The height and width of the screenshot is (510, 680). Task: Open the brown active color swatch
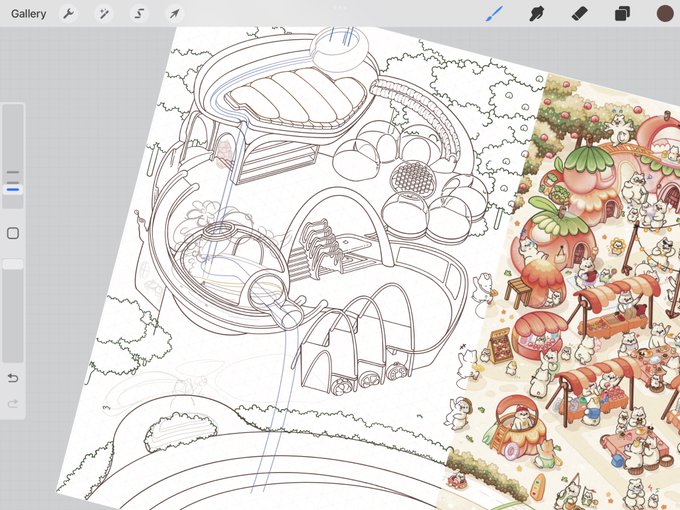click(665, 13)
